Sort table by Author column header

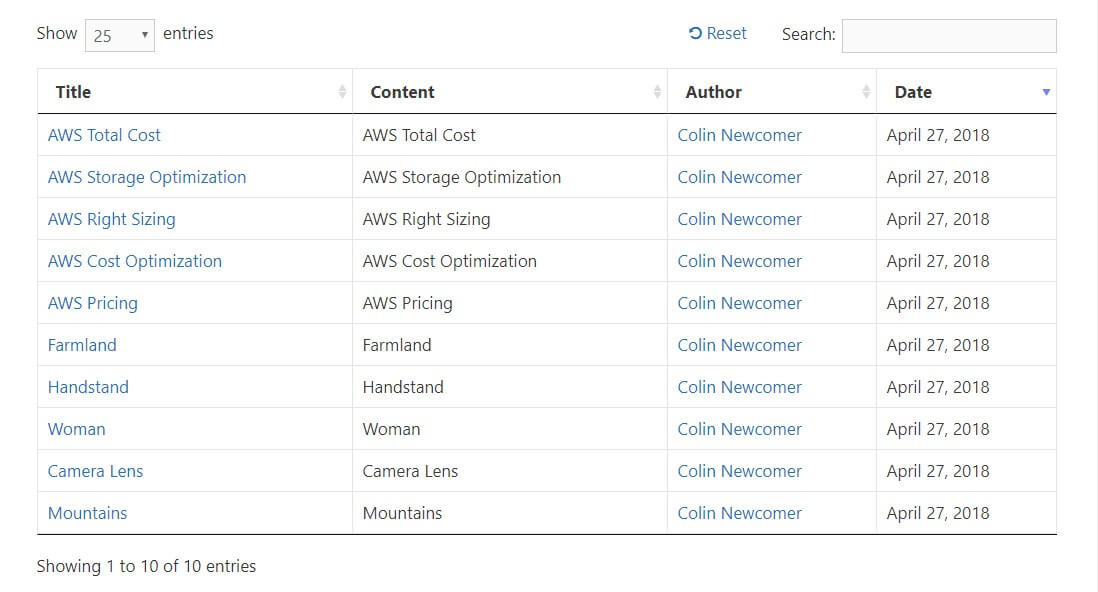pos(772,92)
